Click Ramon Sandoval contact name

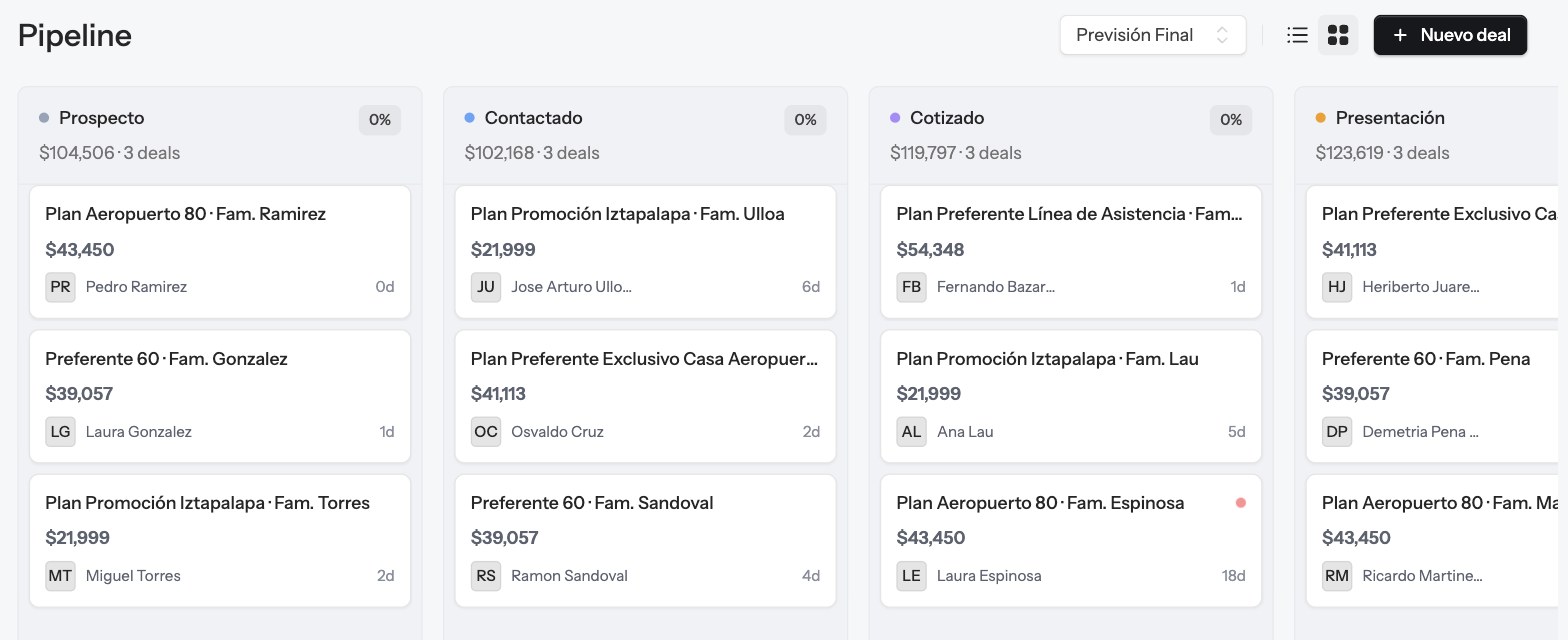(x=569, y=576)
